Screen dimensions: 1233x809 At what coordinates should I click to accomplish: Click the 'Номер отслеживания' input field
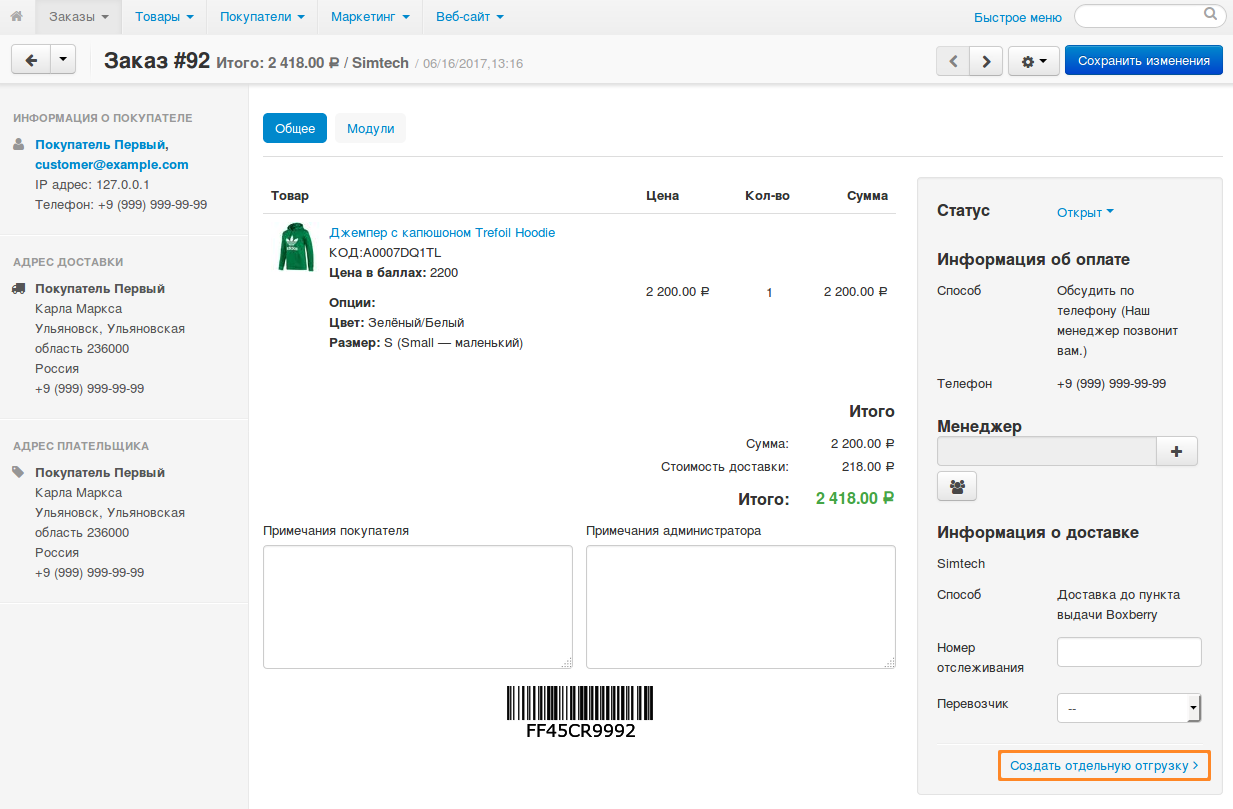click(x=1129, y=652)
